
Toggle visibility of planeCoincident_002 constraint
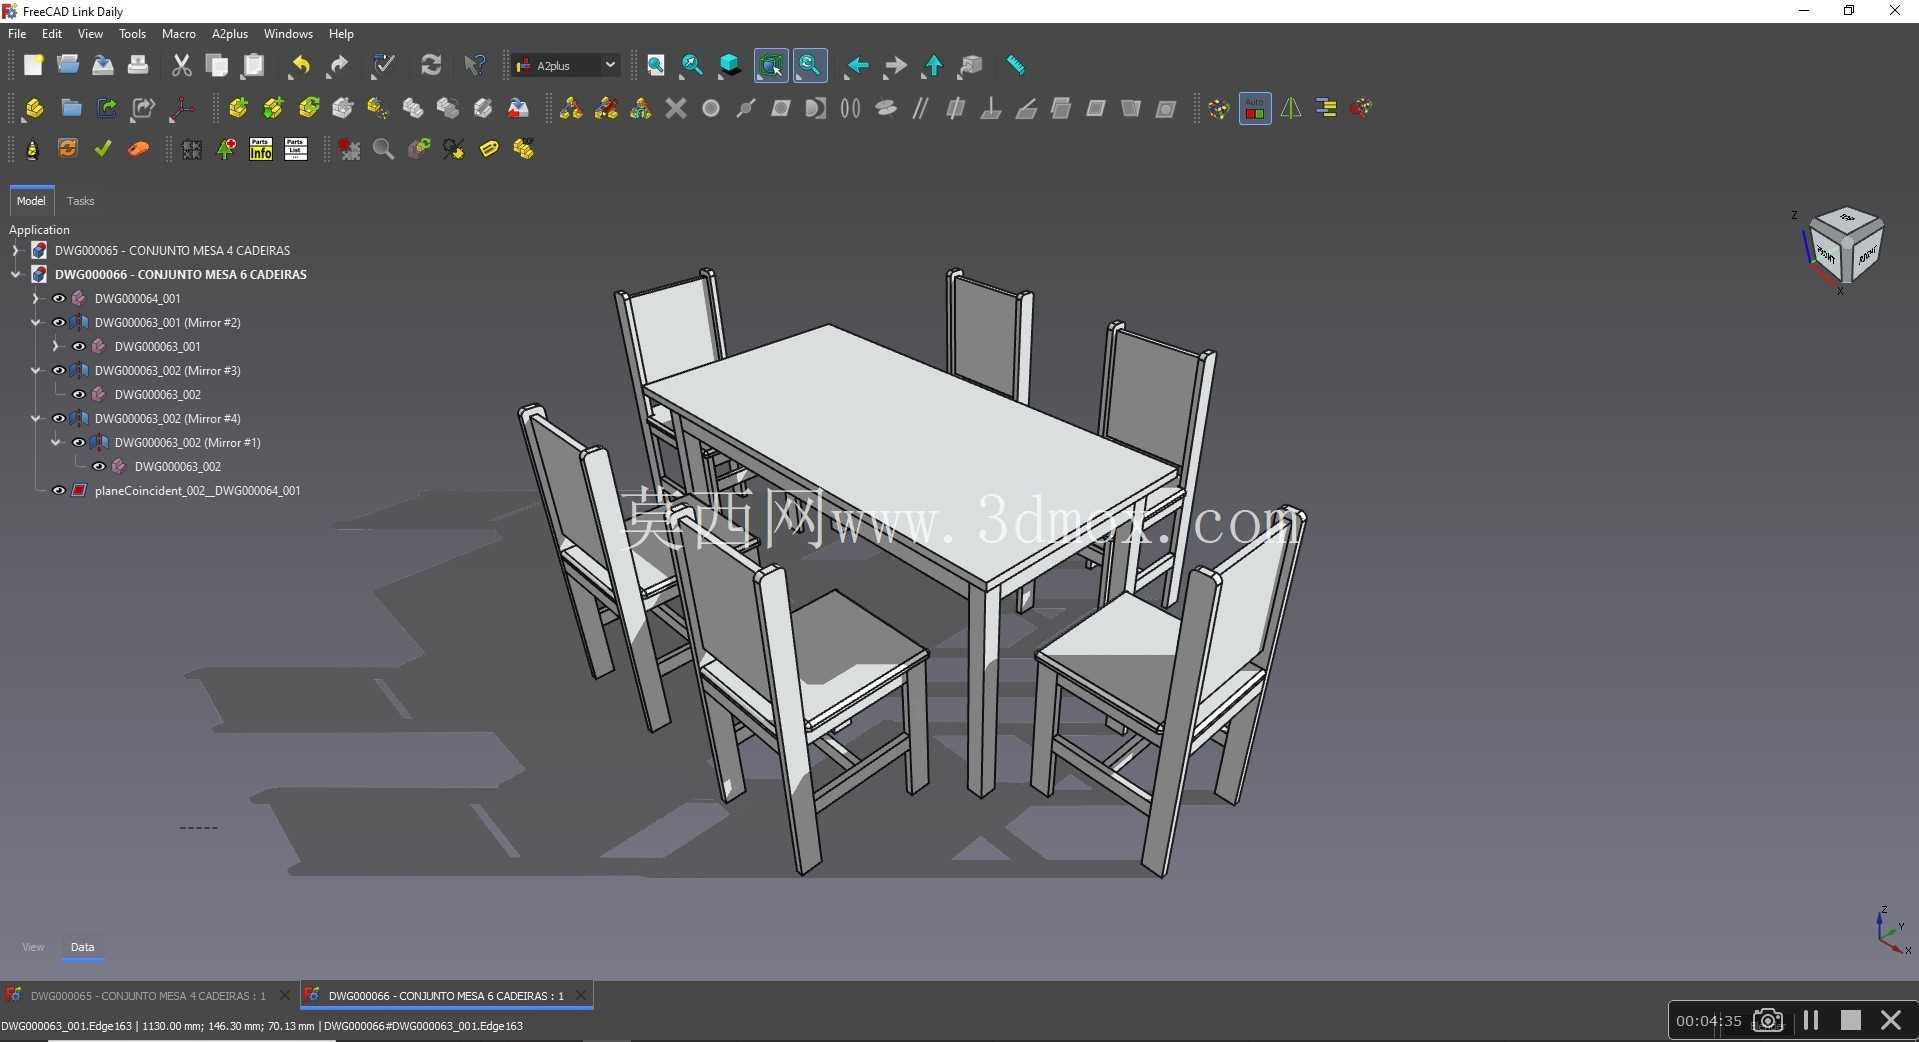pyautogui.click(x=59, y=490)
